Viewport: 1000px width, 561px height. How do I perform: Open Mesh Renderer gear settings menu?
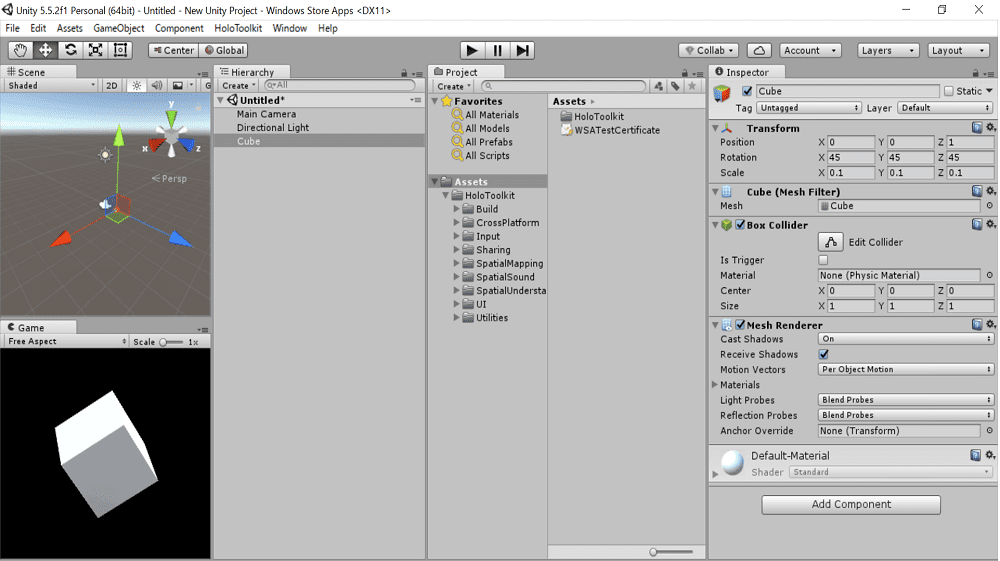click(990, 324)
